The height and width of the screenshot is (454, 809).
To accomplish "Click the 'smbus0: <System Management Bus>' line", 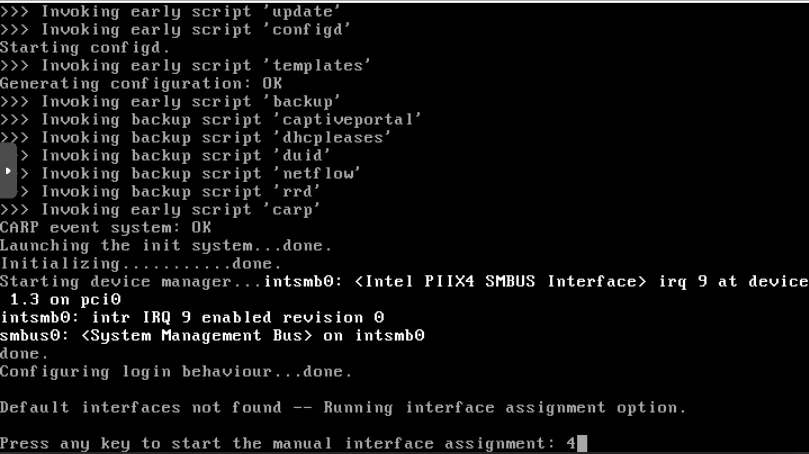I will [x=212, y=335].
